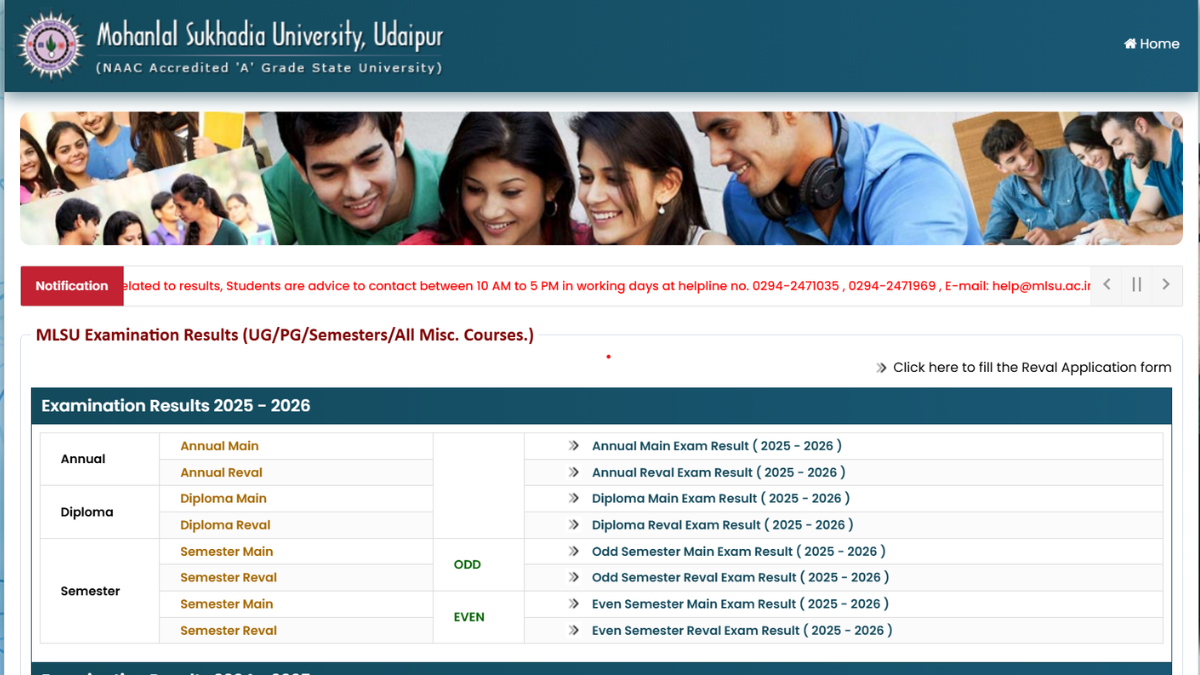
Task: Click chevron icon before Even Semester Reval Result
Action: pyautogui.click(x=574, y=630)
